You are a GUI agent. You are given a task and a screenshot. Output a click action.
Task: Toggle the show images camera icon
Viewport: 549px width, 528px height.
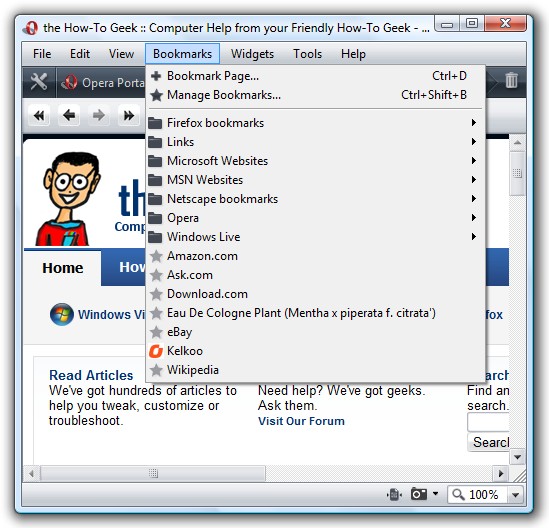(419, 494)
